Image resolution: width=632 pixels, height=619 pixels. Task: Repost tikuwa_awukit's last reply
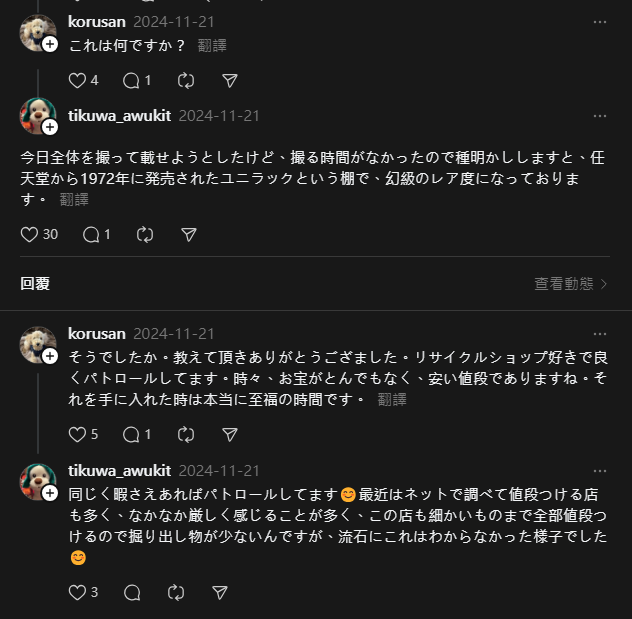(176, 592)
